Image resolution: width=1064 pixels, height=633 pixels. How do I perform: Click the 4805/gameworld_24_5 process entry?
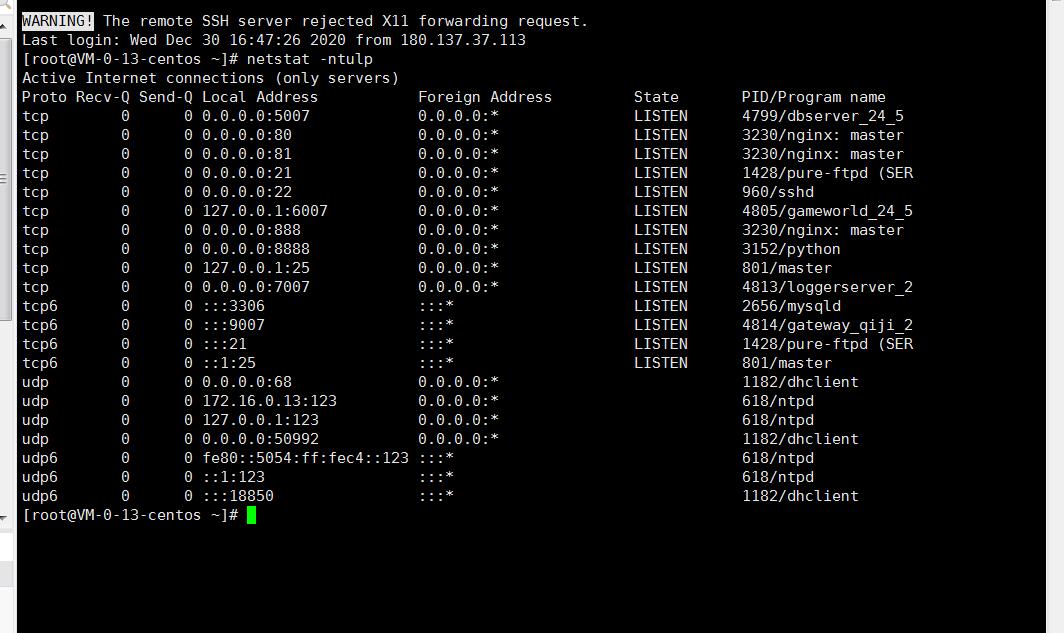pos(826,211)
